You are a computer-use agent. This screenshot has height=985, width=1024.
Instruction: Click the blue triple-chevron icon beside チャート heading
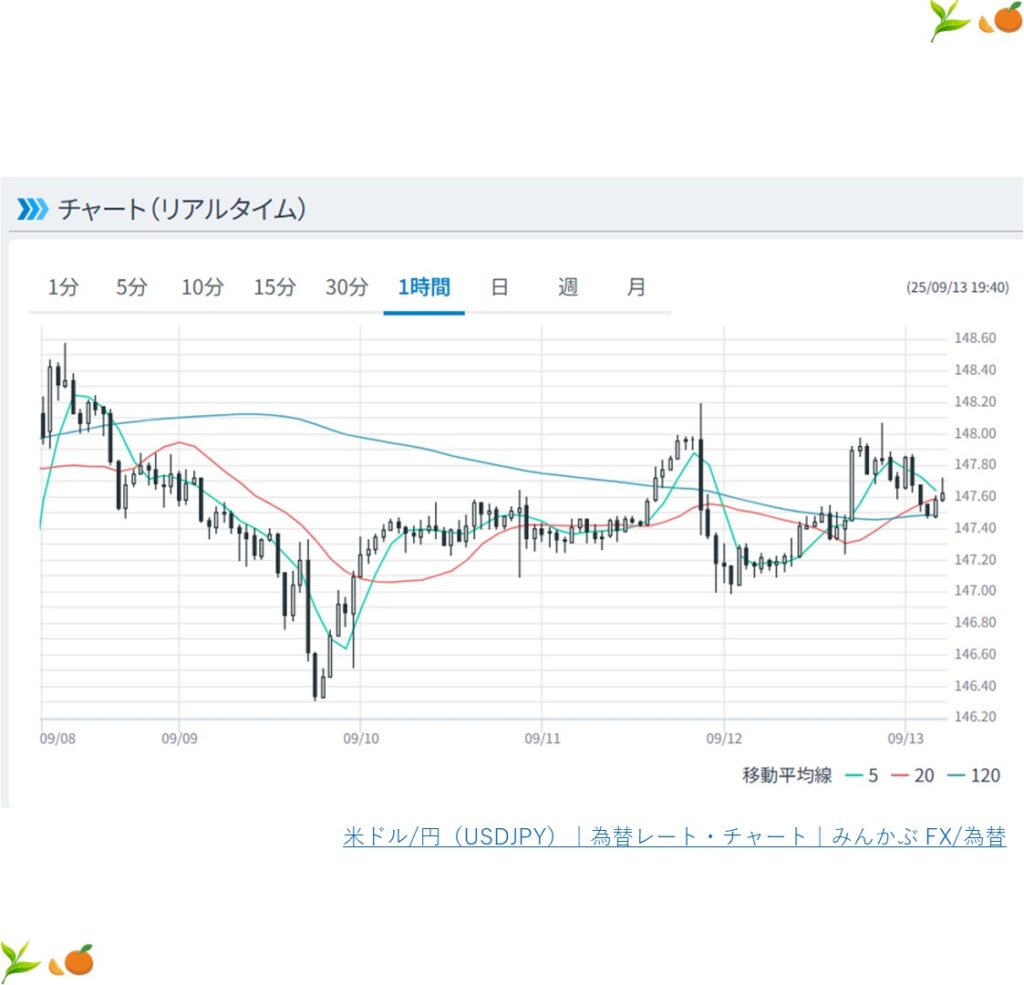pyautogui.click(x=32, y=209)
